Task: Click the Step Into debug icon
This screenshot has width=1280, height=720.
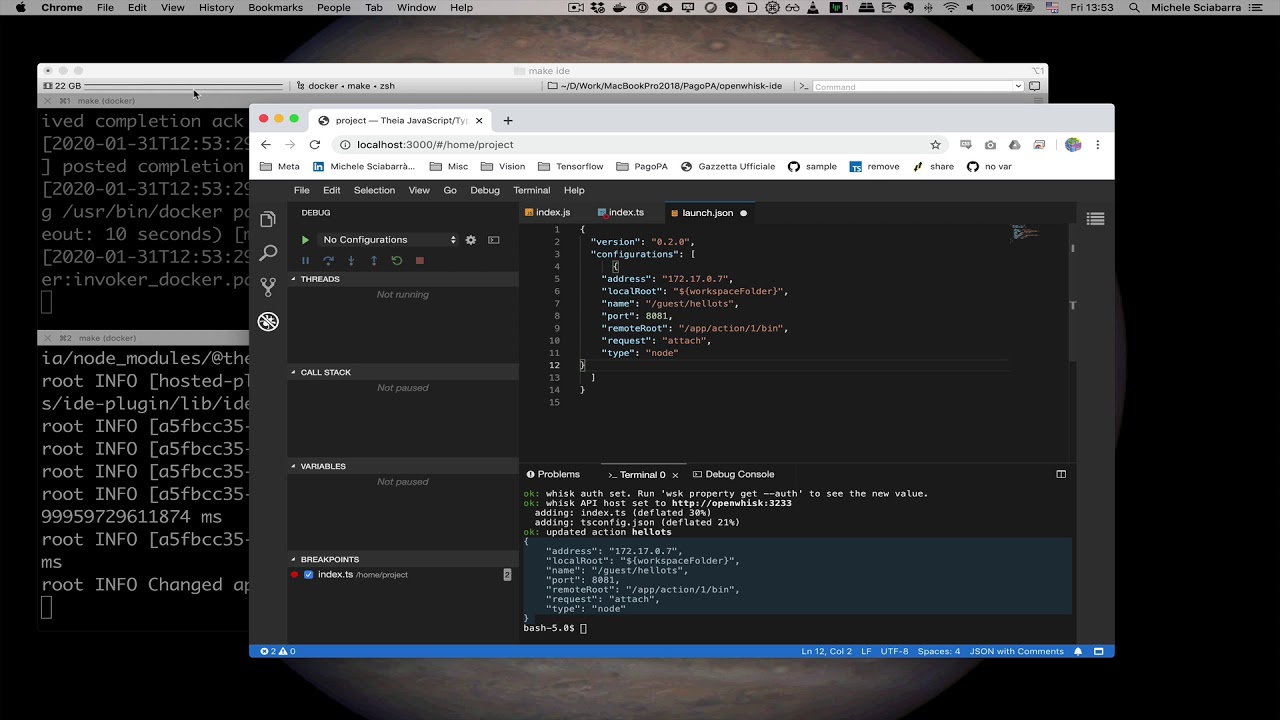Action: (351, 261)
